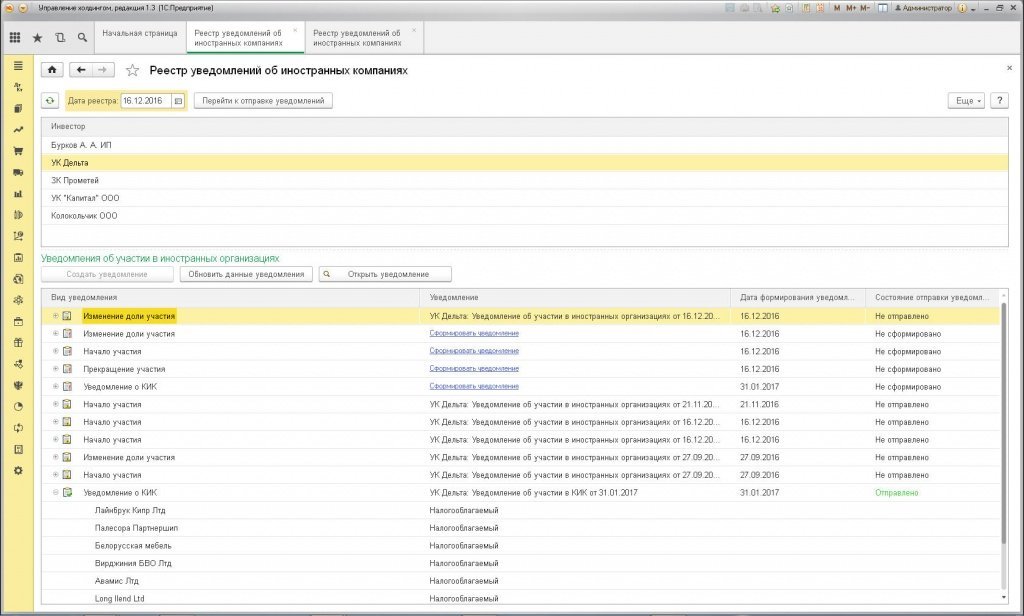Open the shopping cart section in sidebar

tap(18, 151)
